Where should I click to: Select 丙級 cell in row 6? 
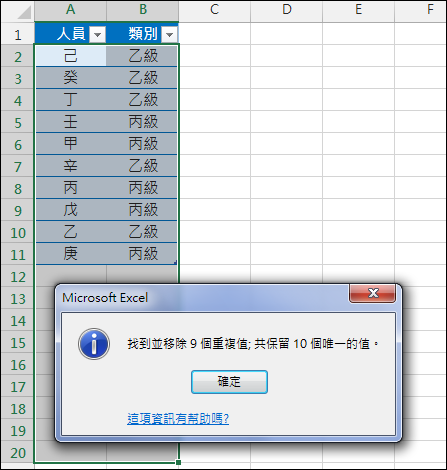(x=142, y=144)
